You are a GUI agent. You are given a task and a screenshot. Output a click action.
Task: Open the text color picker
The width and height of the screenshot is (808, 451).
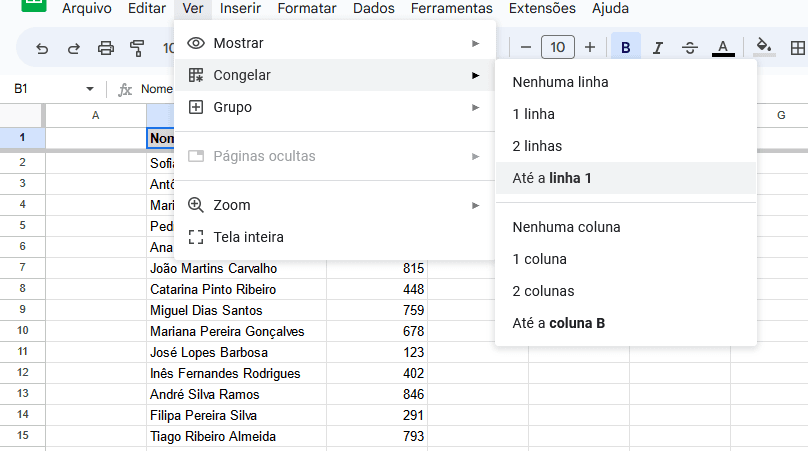pos(722,47)
